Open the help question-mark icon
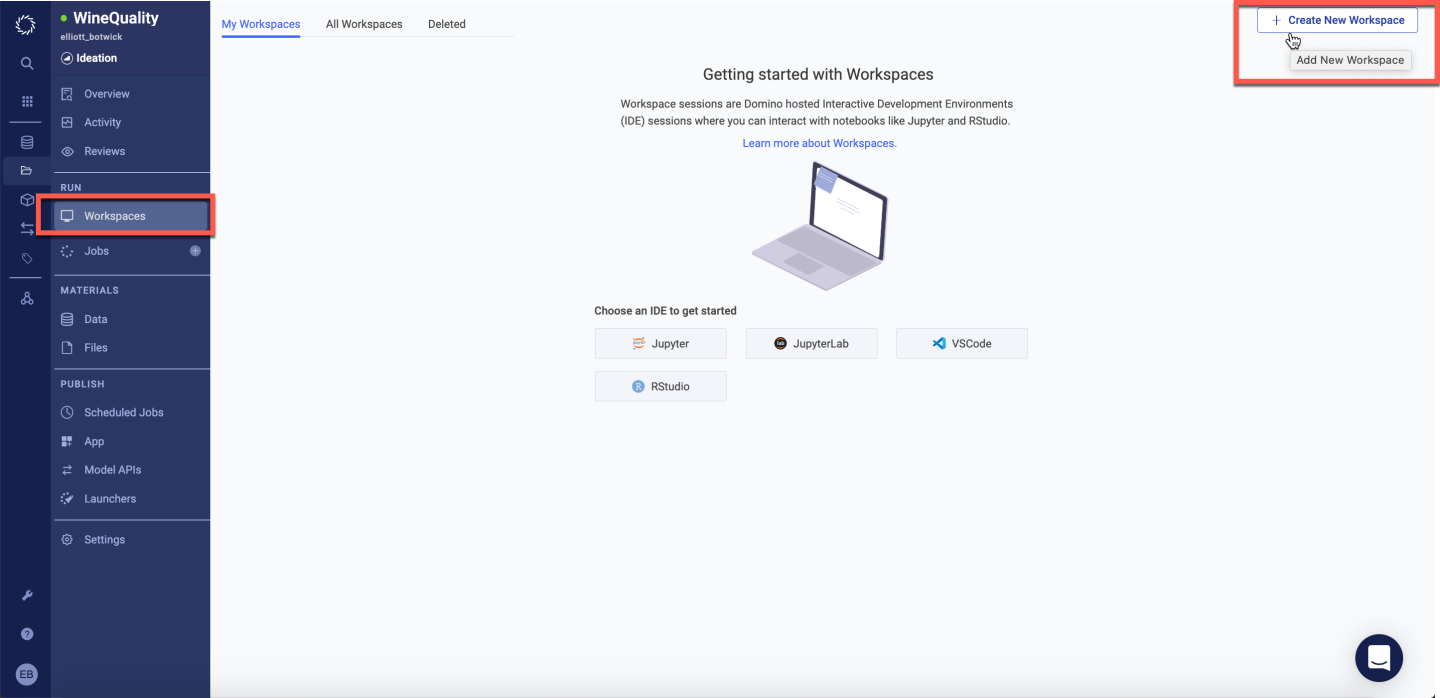1440x698 pixels. 26,633
